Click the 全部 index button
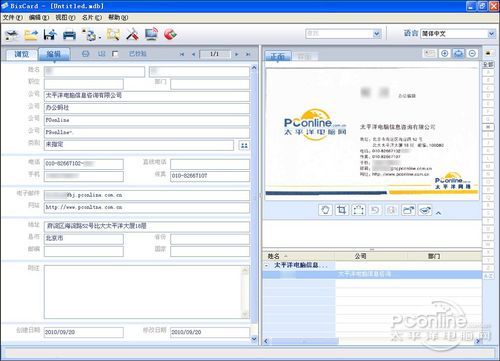The image size is (500, 361). (x=488, y=65)
